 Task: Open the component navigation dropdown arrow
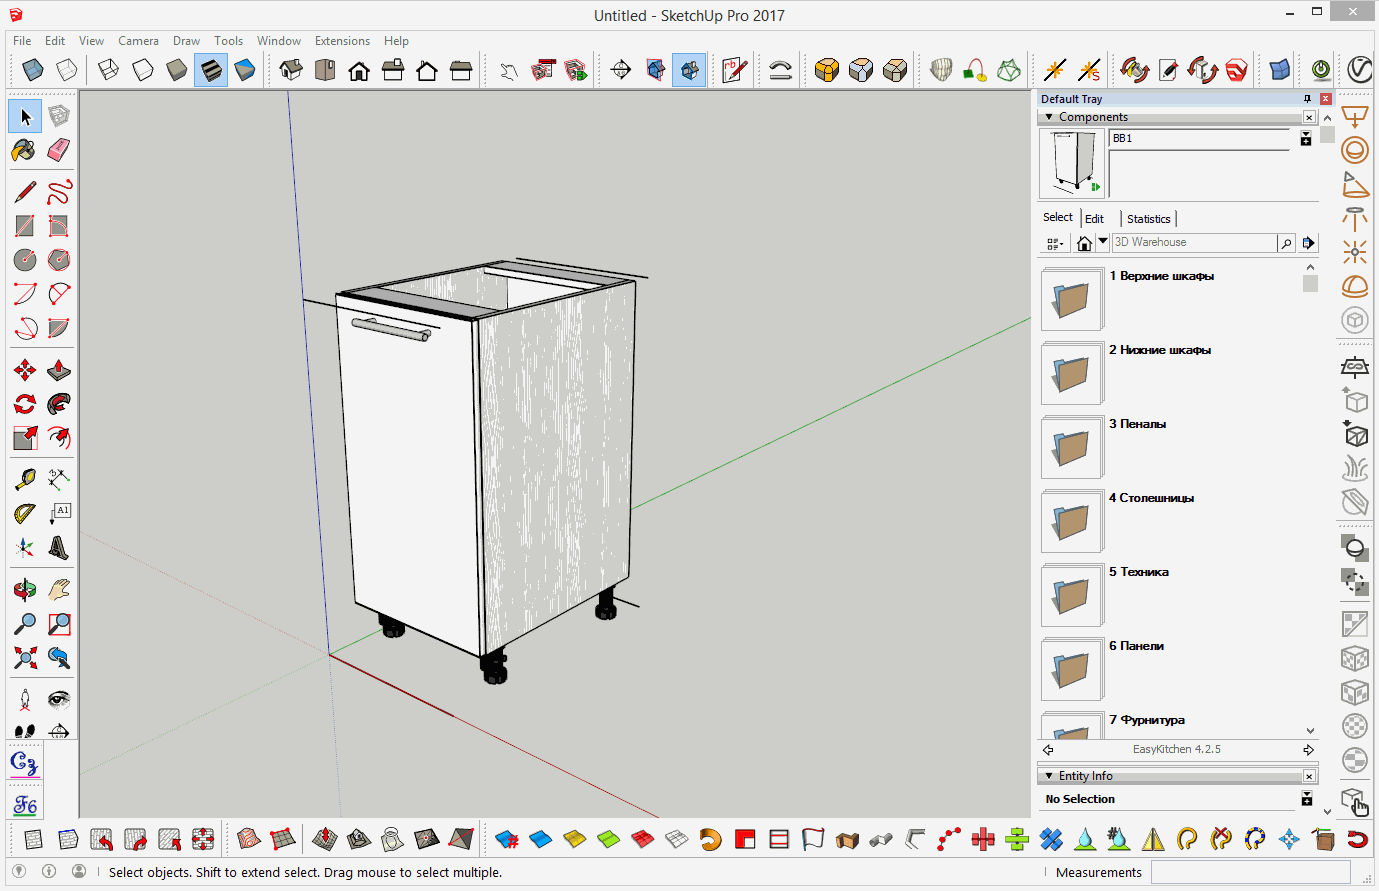click(x=1103, y=242)
